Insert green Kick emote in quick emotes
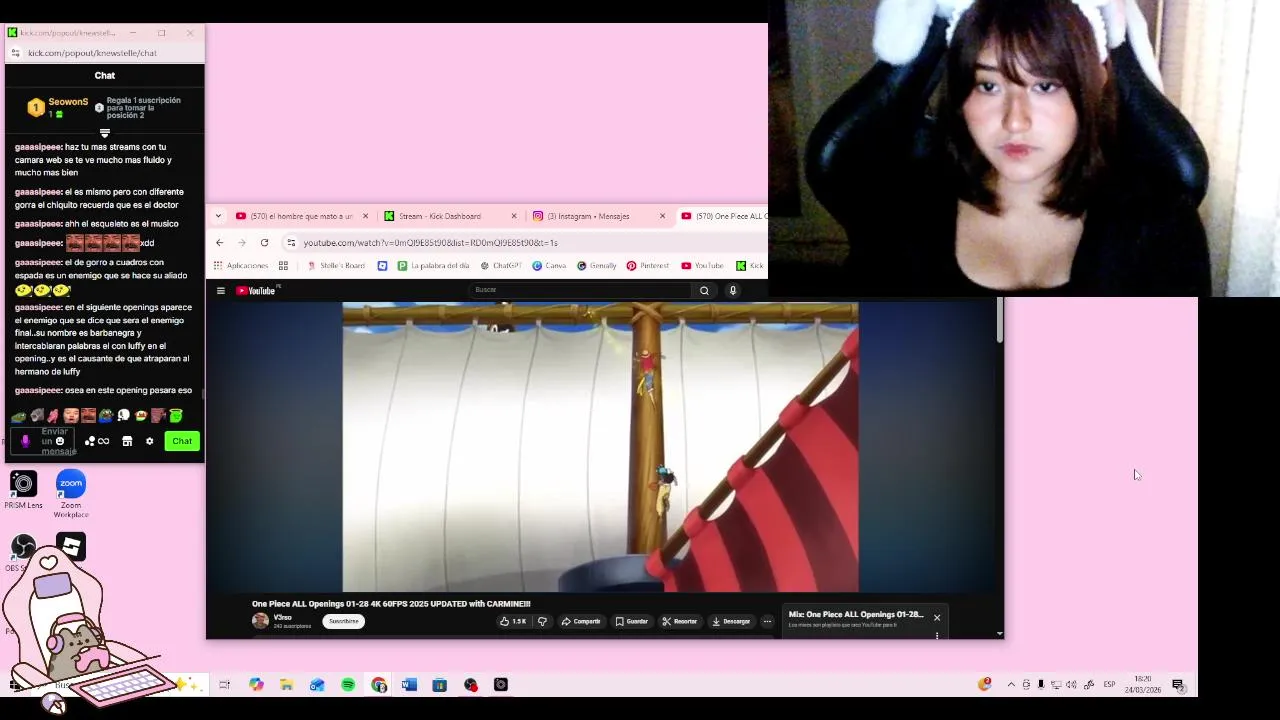This screenshot has width=1280, height=720. coord(176,415)
